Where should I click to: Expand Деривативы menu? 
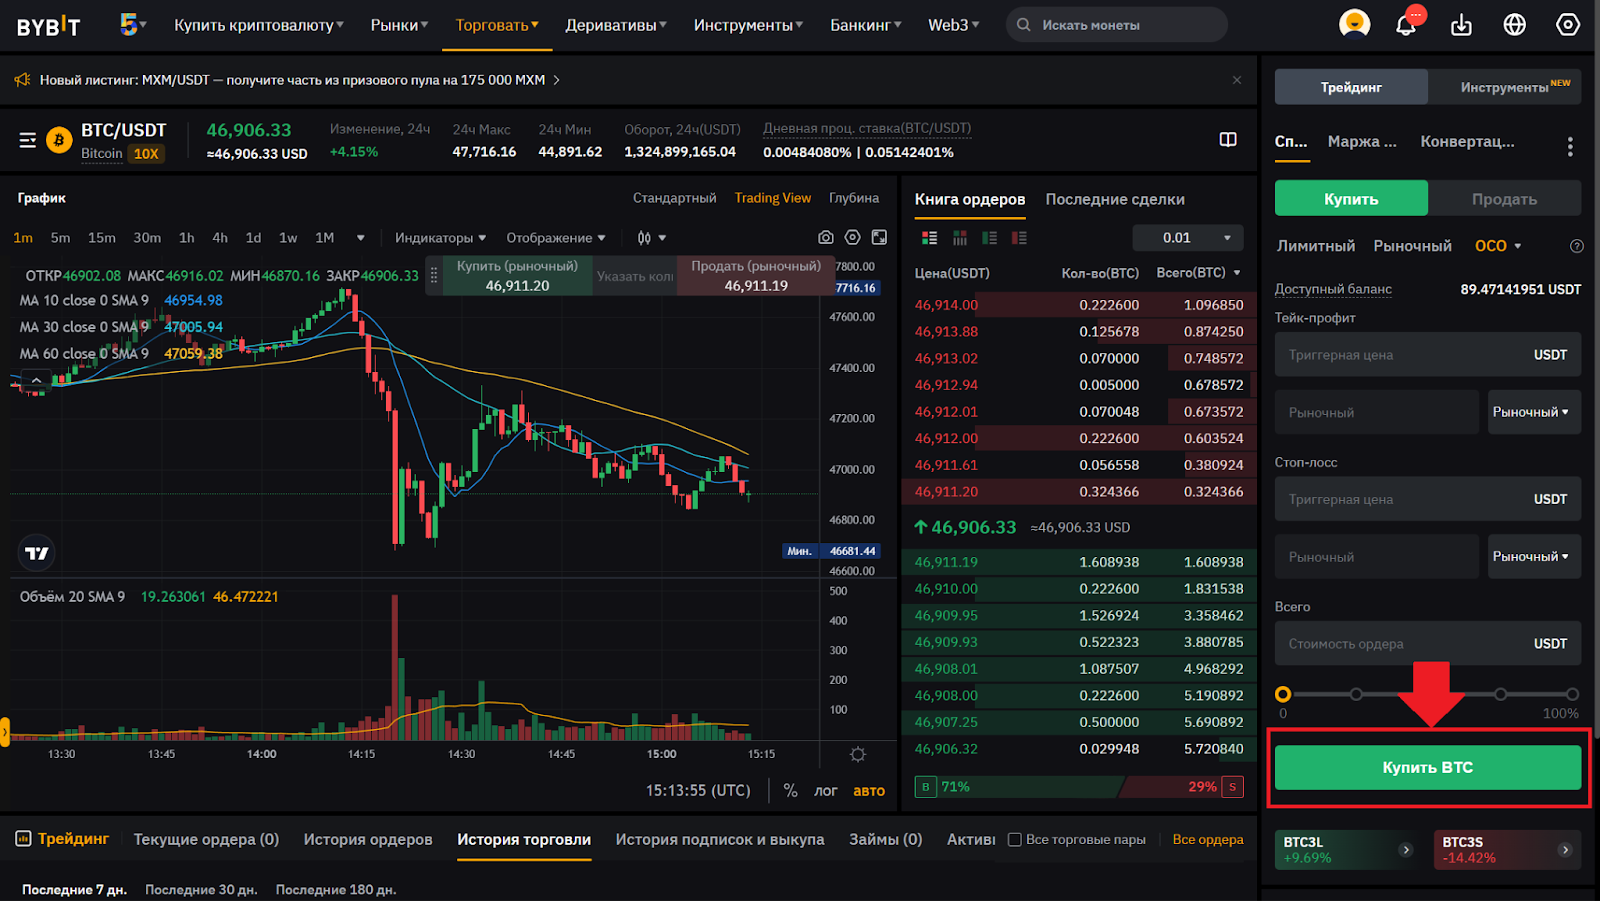[x=616, y=25]
